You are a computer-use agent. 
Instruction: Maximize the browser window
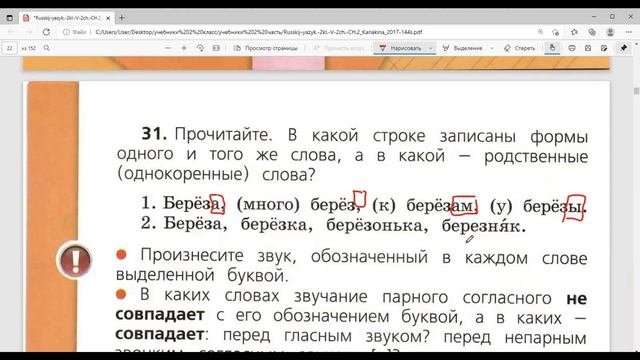[612, 17]
